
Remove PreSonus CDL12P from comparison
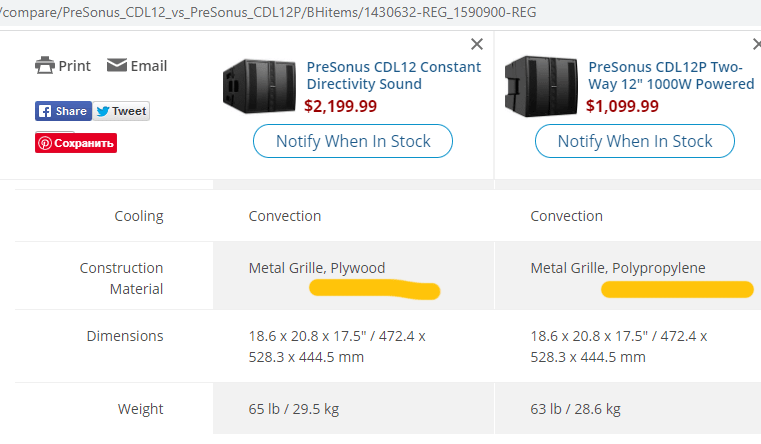point(757,44)
